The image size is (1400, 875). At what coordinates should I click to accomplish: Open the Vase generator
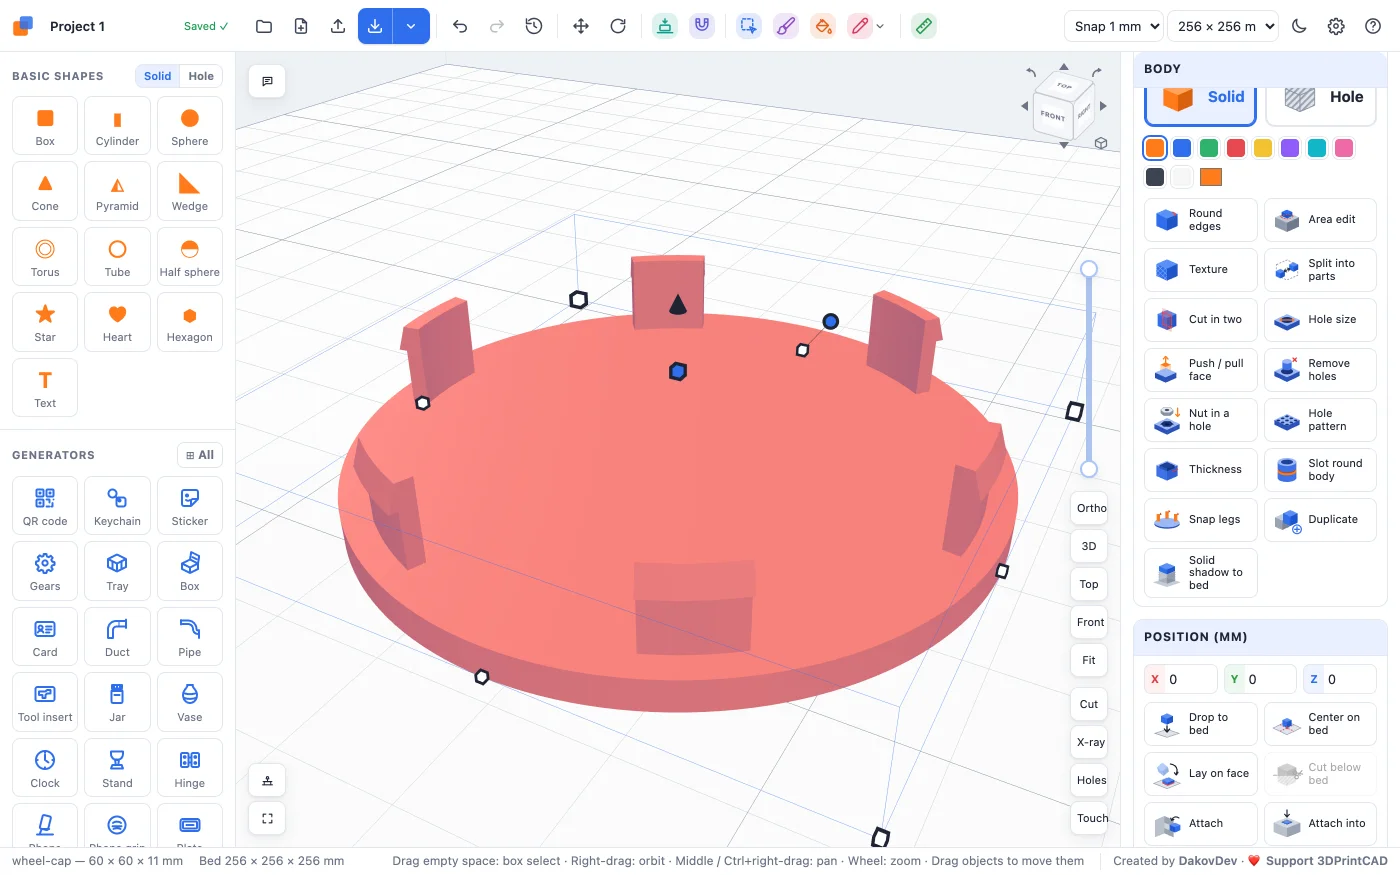pos(190,703)
